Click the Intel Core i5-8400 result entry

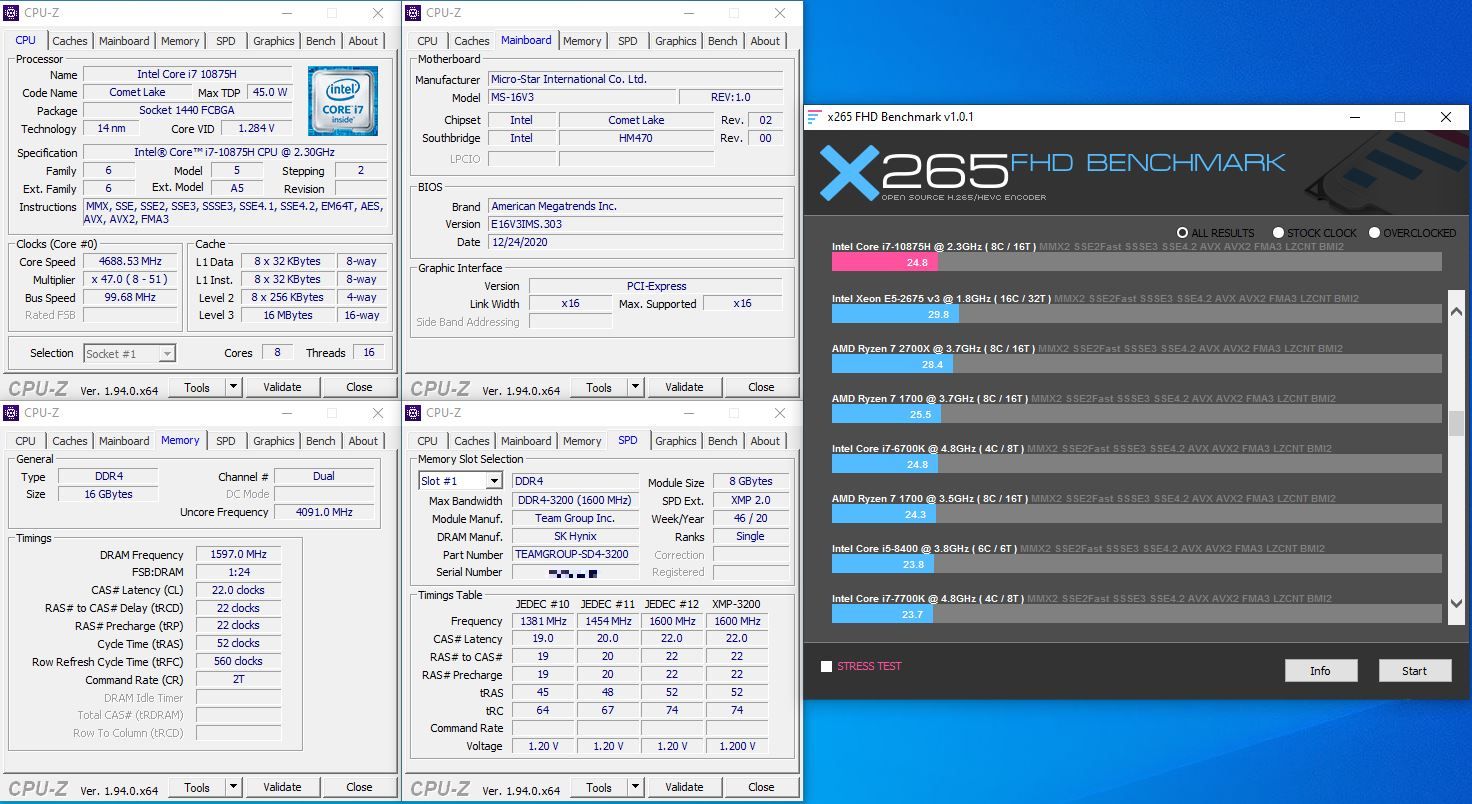(1136, 557)
